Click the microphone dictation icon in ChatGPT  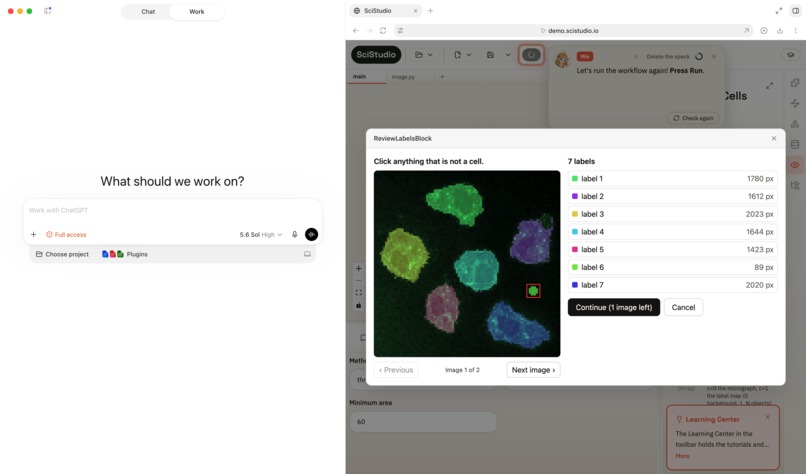point(295,234)
